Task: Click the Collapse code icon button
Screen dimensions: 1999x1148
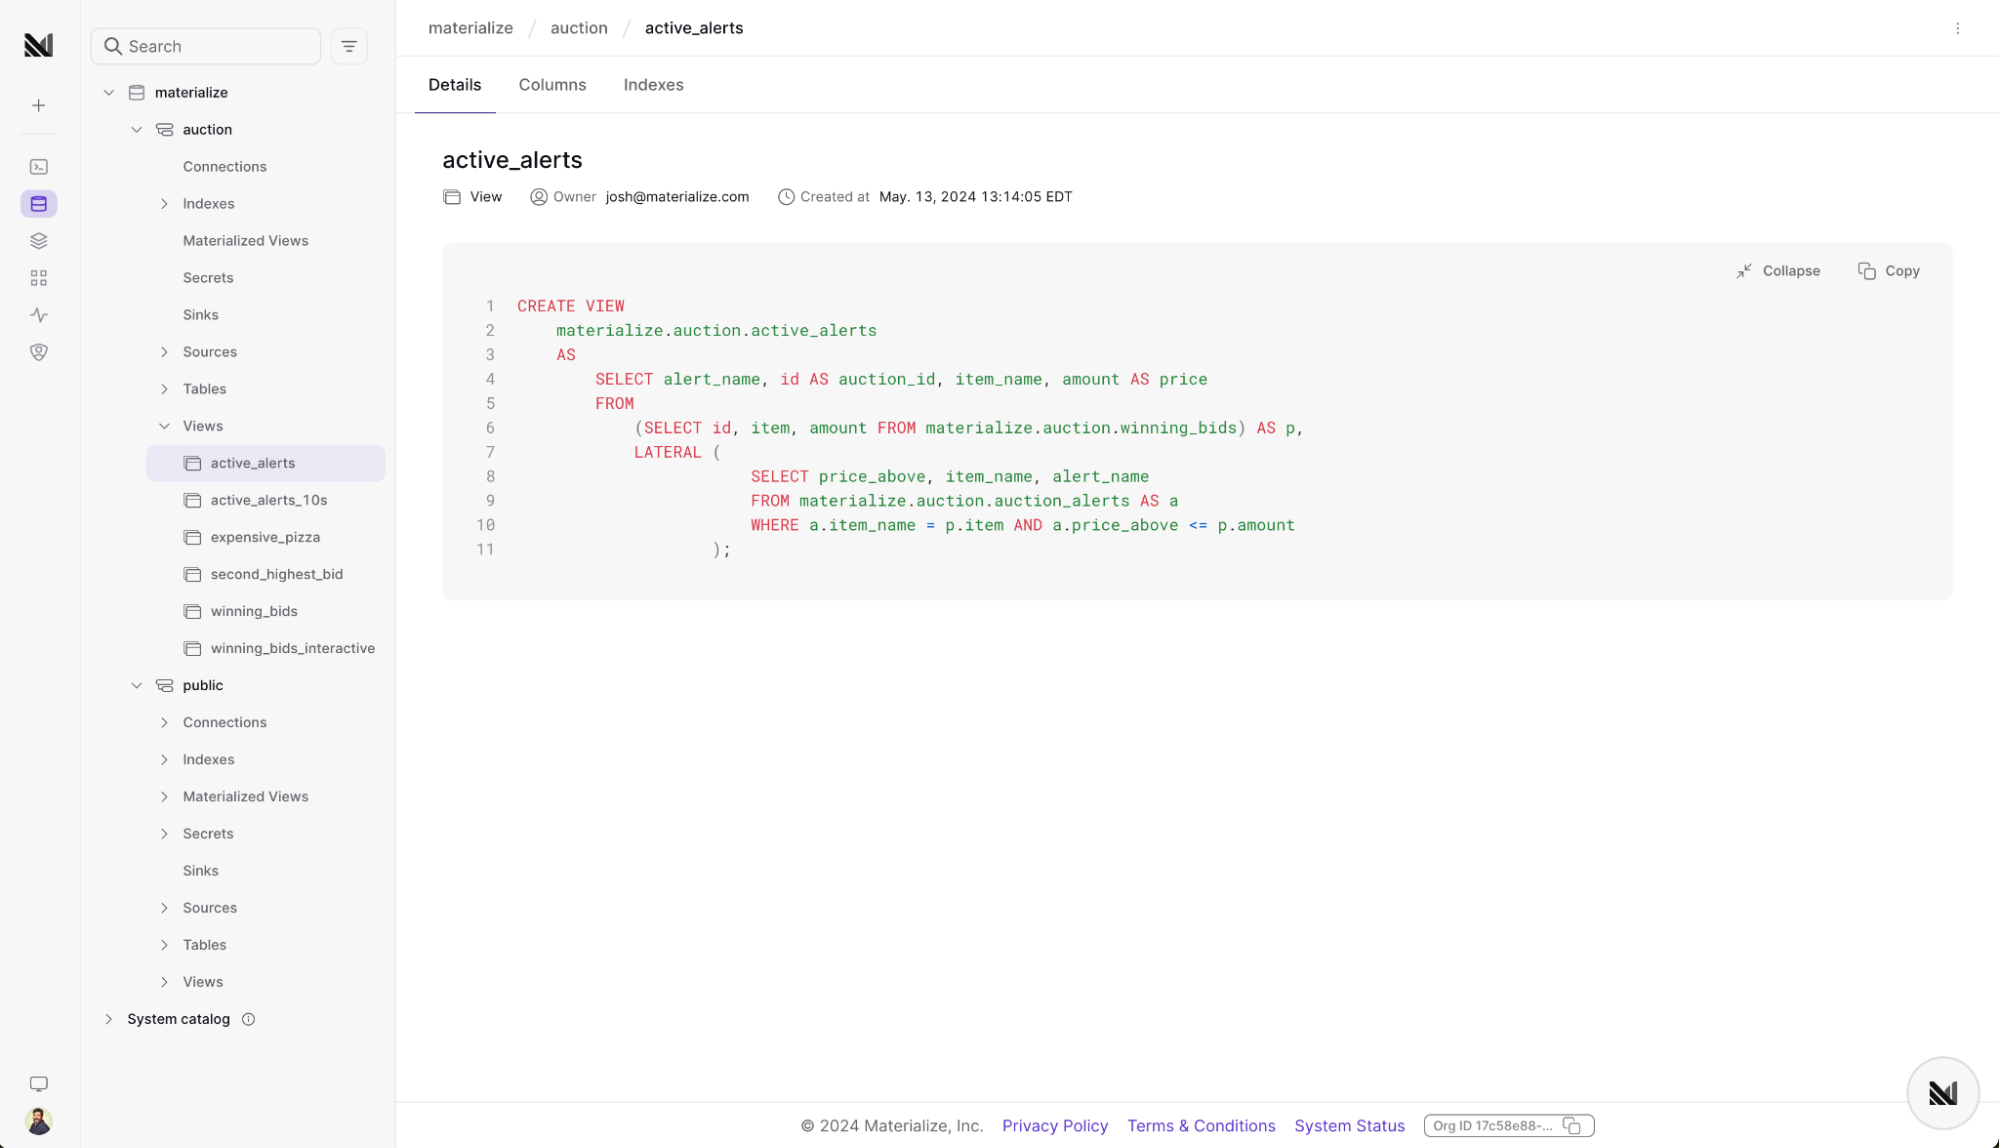Action: tap(1778, 271)
